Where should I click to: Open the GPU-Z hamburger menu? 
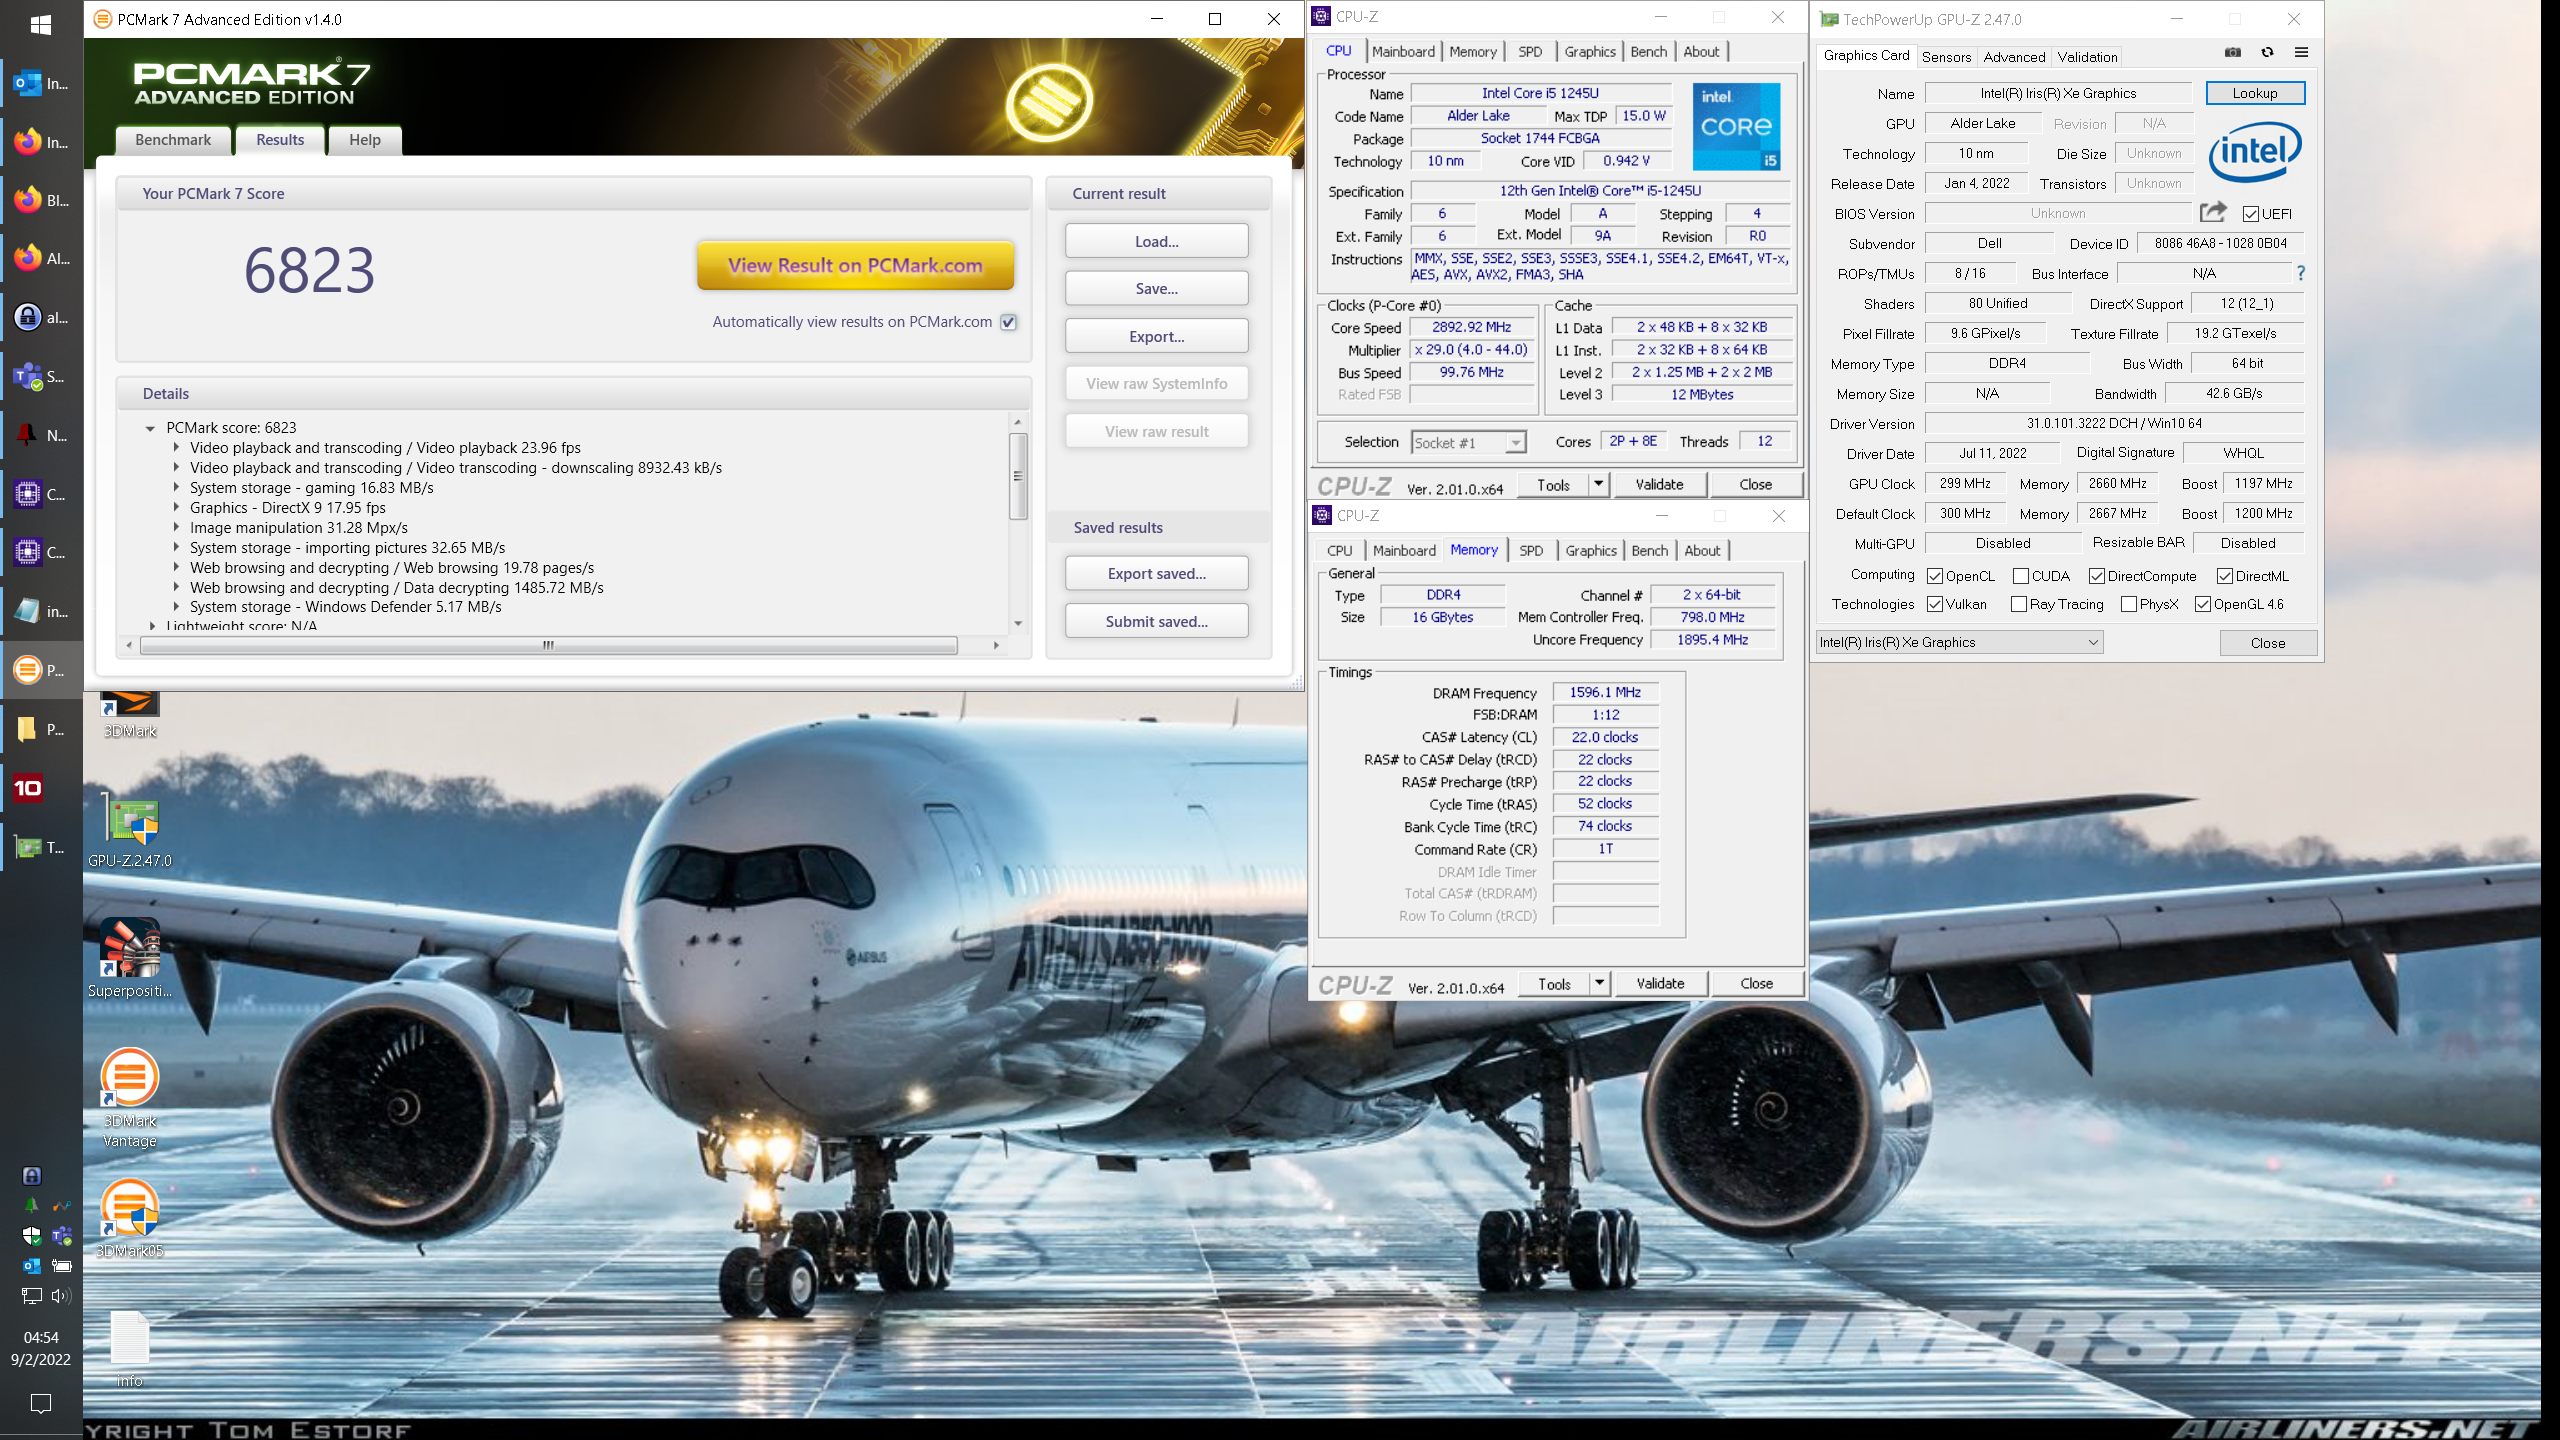click(2301, 52)
